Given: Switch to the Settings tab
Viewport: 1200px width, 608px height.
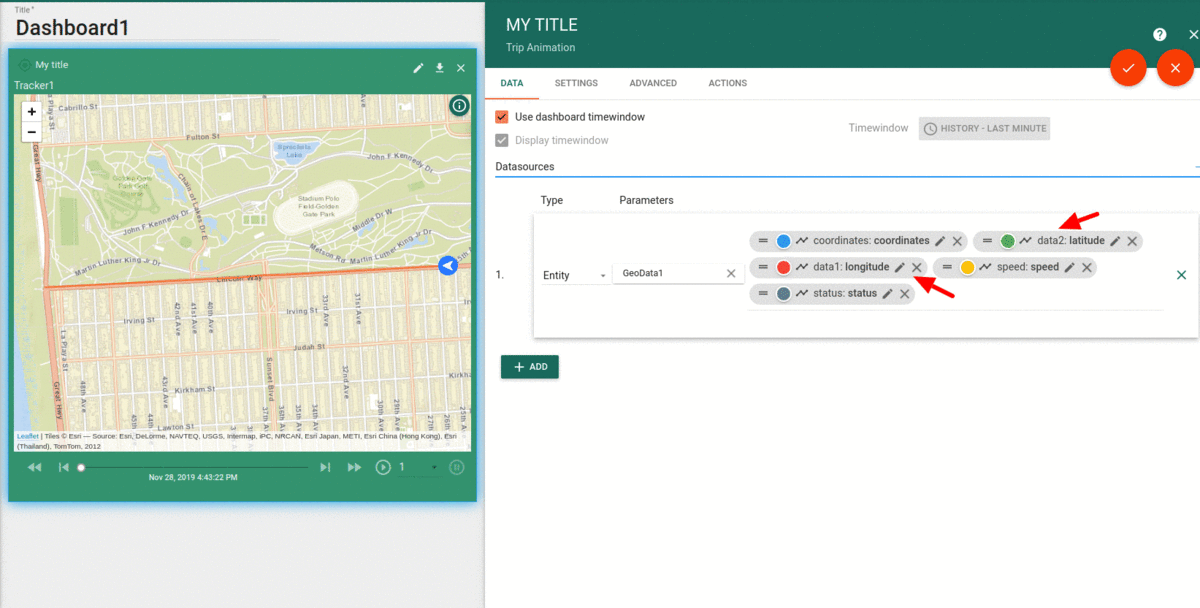Looking at the screenshot, I should [576, 83].
